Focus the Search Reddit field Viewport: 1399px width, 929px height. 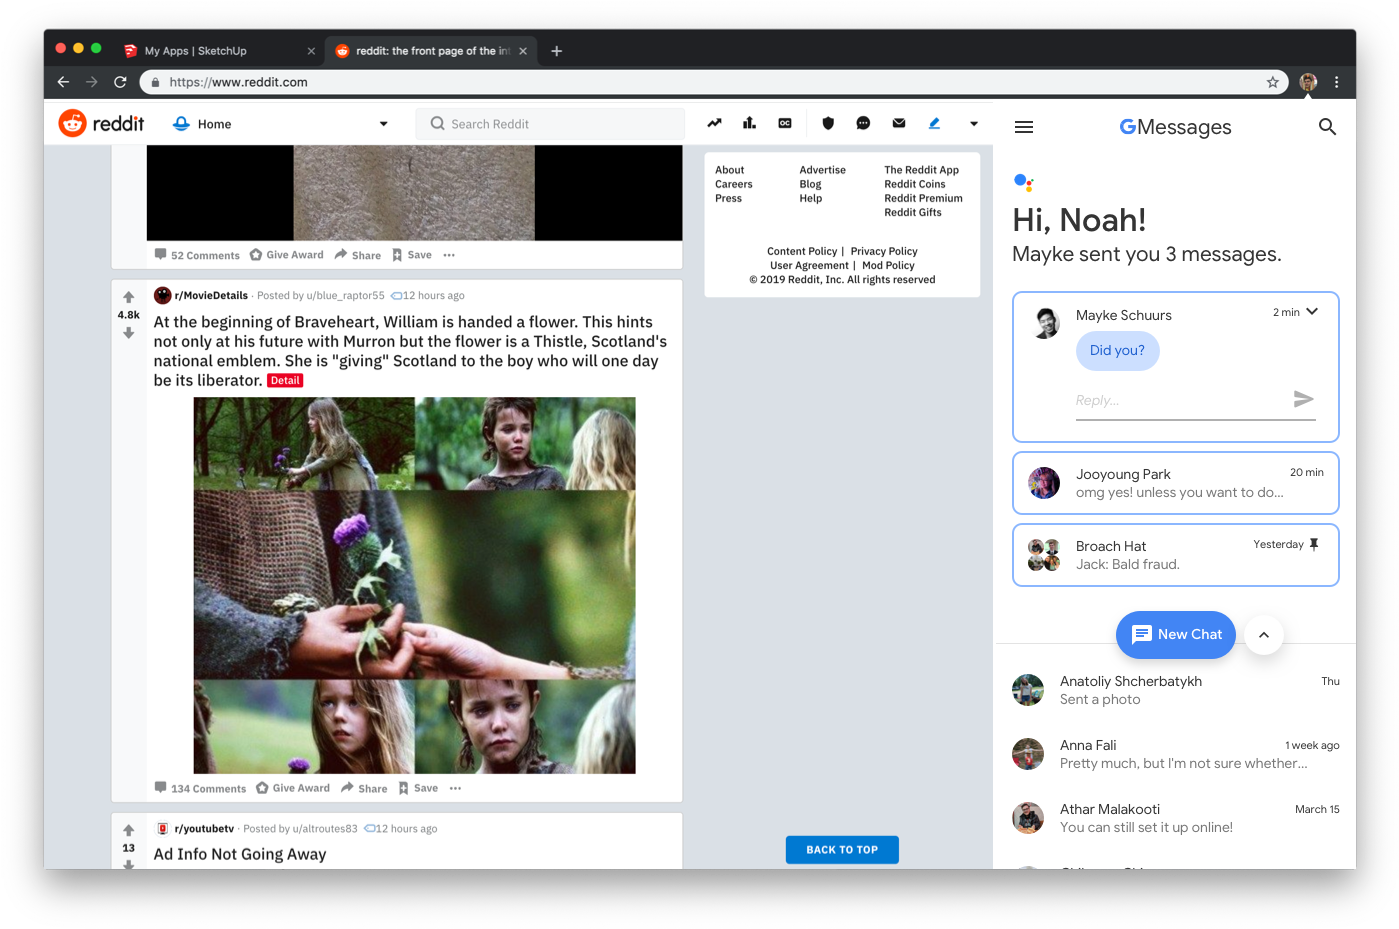point(550,124)
